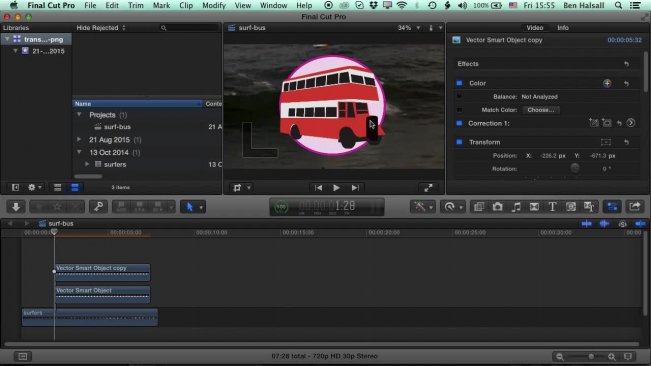The height and width of the screenshot is (366, 651).
Task: Open the Titles browser T icon
Action: pyautogui.click(x=552, y=207)
